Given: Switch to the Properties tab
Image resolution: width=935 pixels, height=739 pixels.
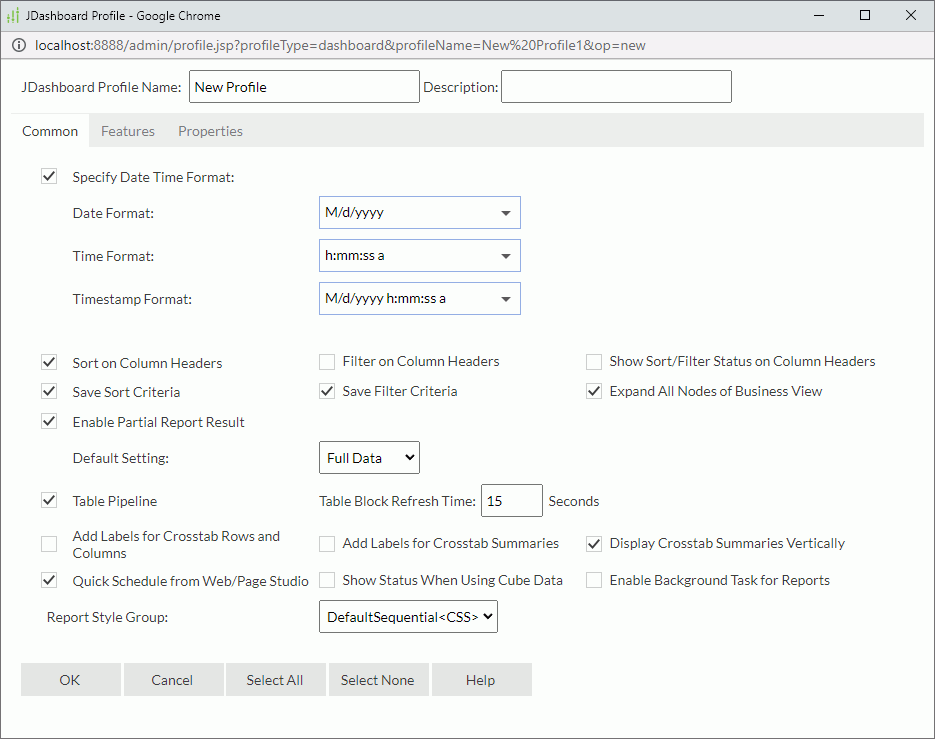Looking at the screenshot, I should pyautogui.click(x=210, y=130).
